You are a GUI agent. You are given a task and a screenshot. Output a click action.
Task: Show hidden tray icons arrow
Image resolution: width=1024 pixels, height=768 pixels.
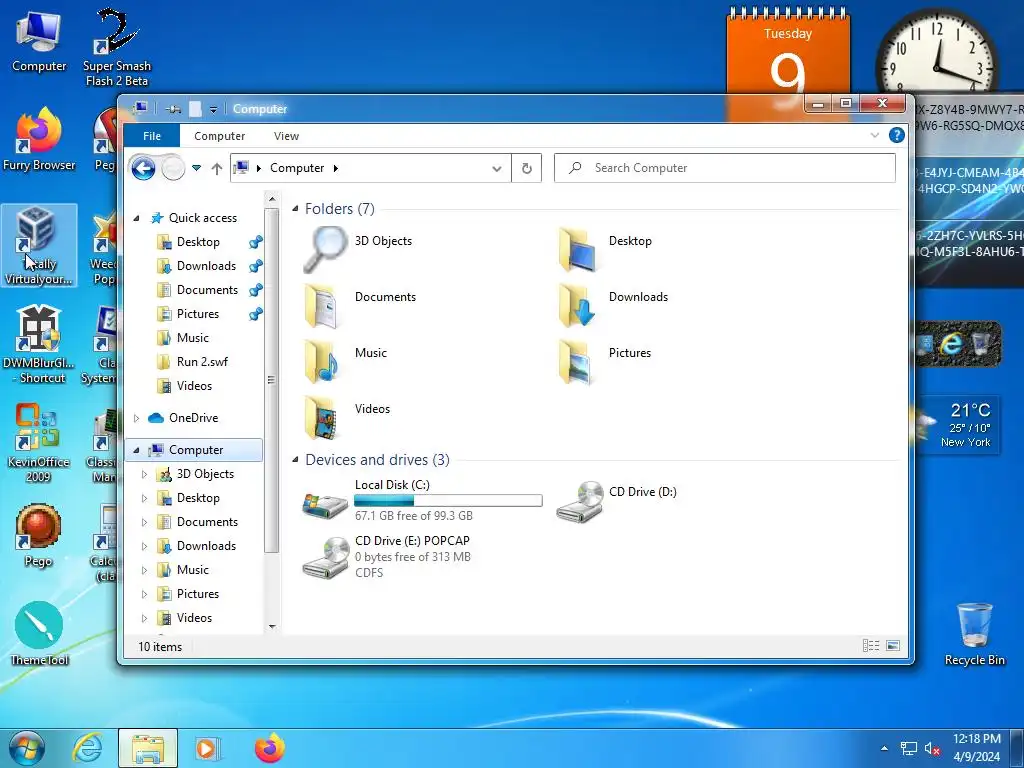(884, 748)
